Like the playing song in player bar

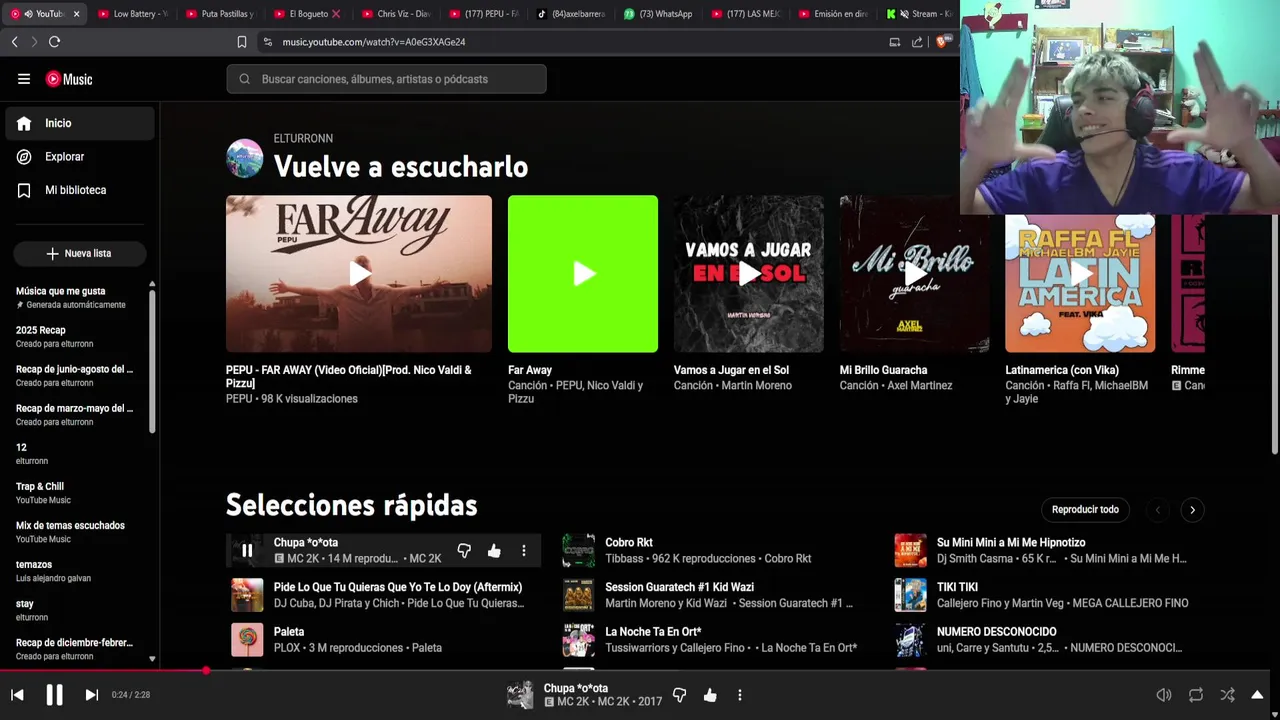point(710,695)
